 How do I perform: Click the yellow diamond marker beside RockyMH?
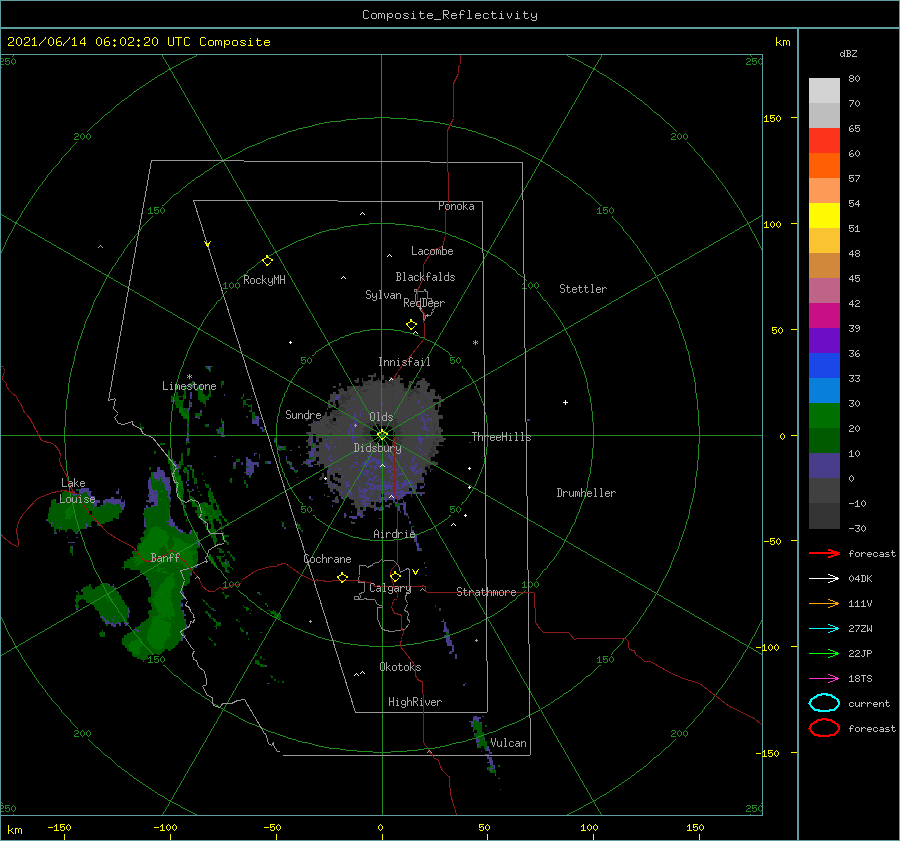(267, 261)
